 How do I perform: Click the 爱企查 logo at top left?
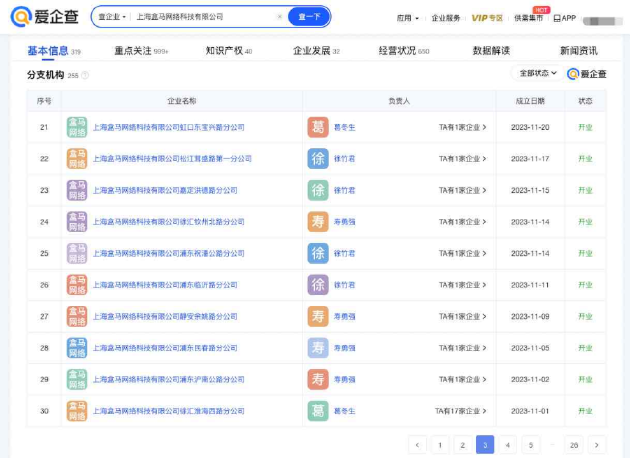coord(45,16)
